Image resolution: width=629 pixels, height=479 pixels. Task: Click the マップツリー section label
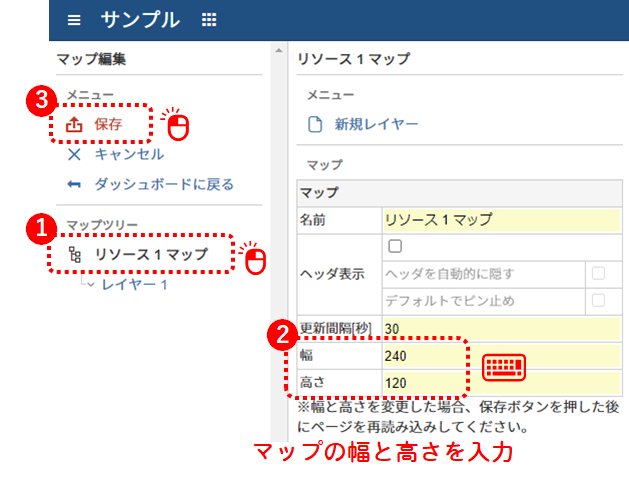click(102, 225)
